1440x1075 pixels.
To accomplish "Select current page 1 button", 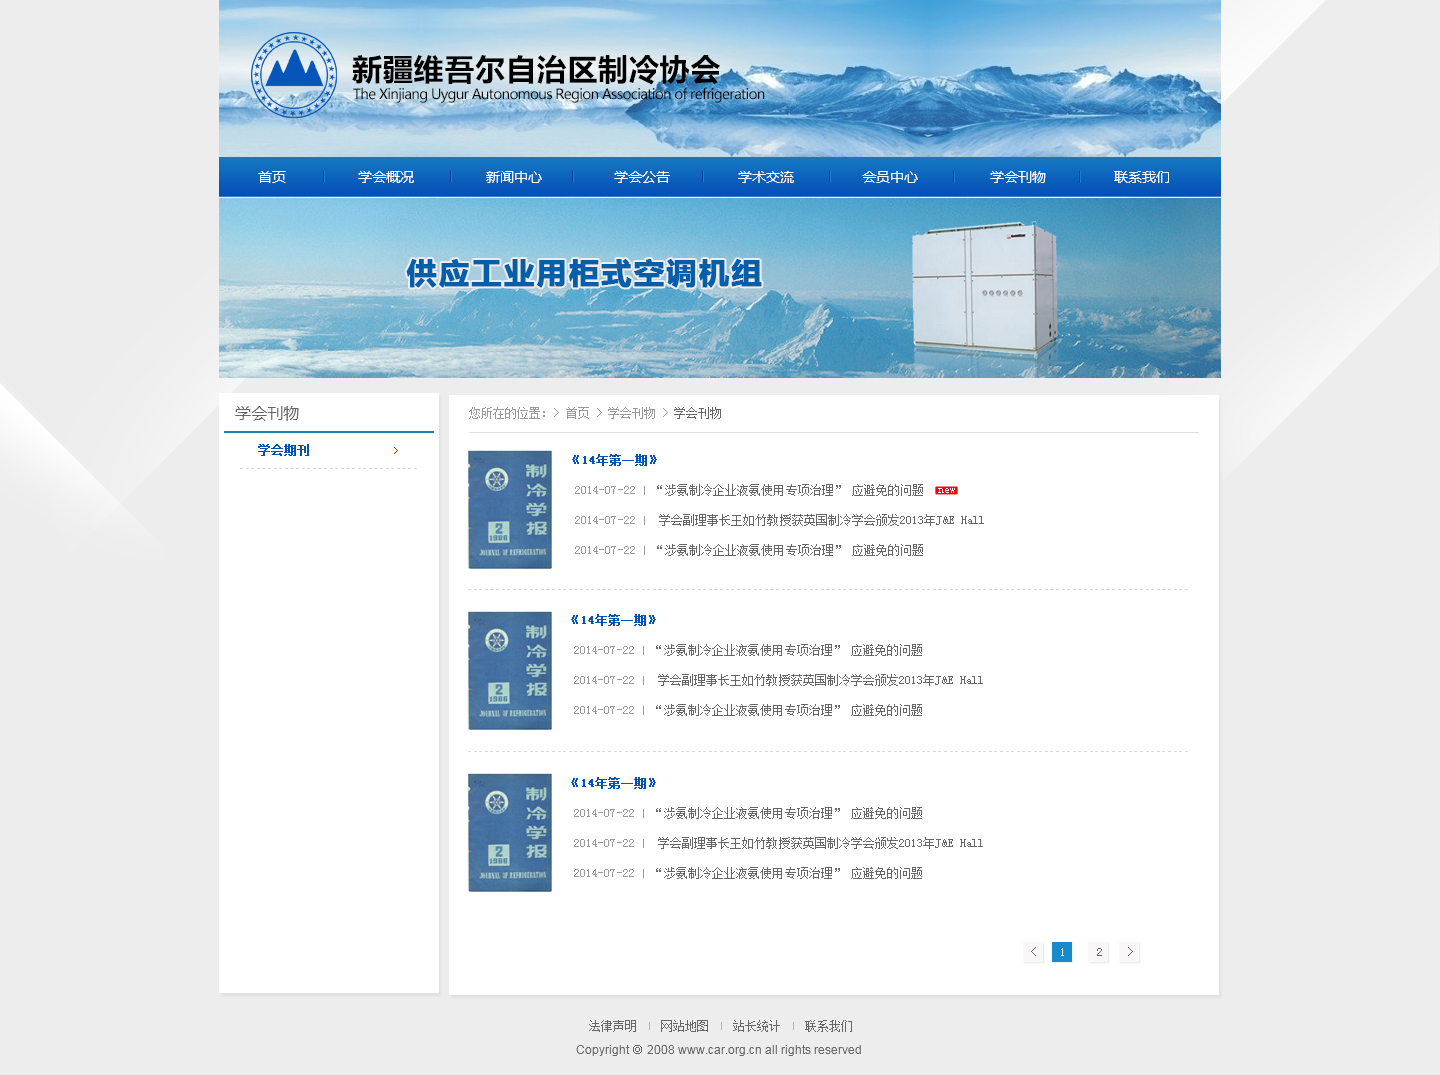I will (x=1062, y=952).
